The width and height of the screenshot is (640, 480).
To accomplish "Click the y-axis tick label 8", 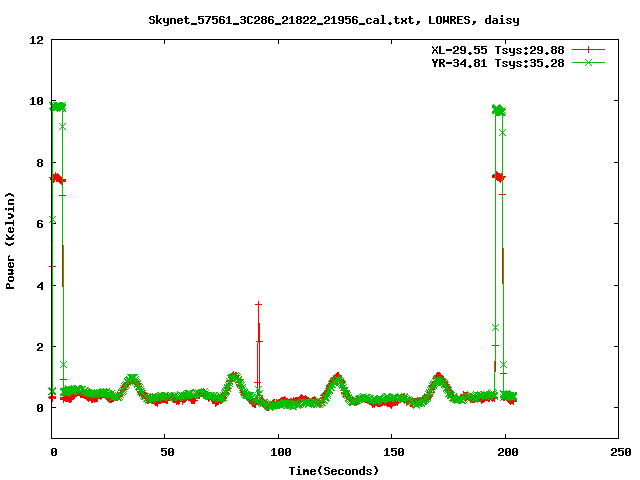I will 40,163.
